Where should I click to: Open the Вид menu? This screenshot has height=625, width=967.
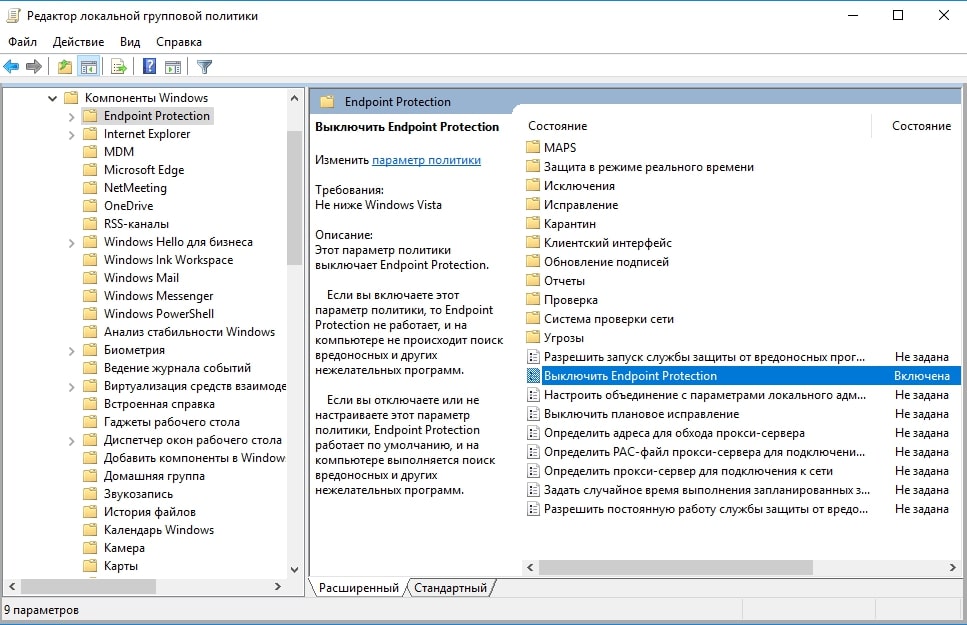click(130, 42)
